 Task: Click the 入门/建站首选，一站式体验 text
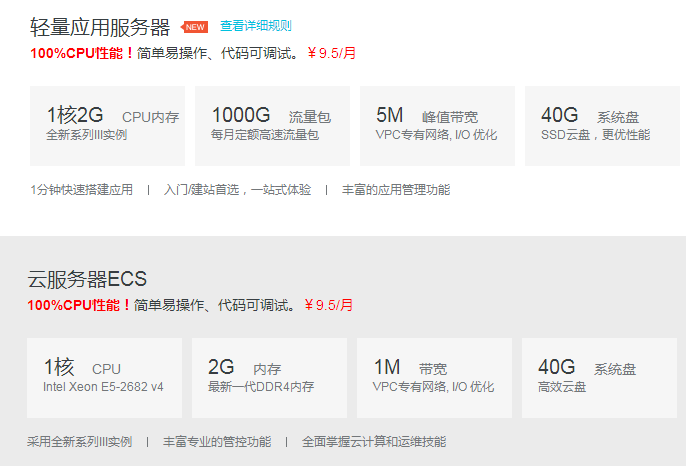[237, 190]
